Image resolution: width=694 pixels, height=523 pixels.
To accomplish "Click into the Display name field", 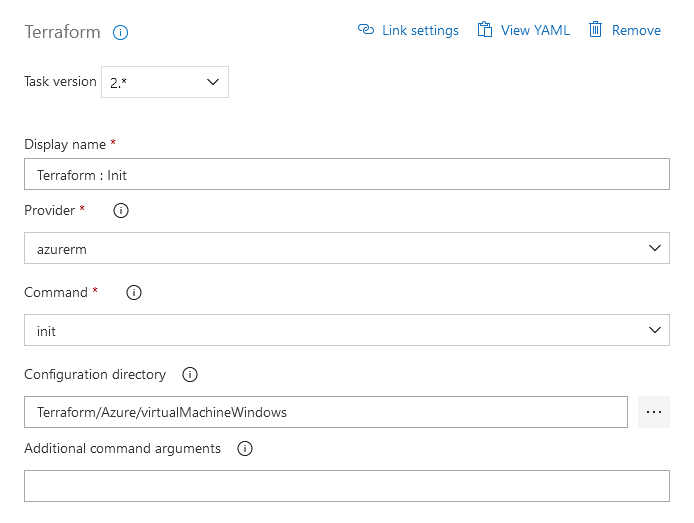I will pyautogui.click(x=347, y=174).
